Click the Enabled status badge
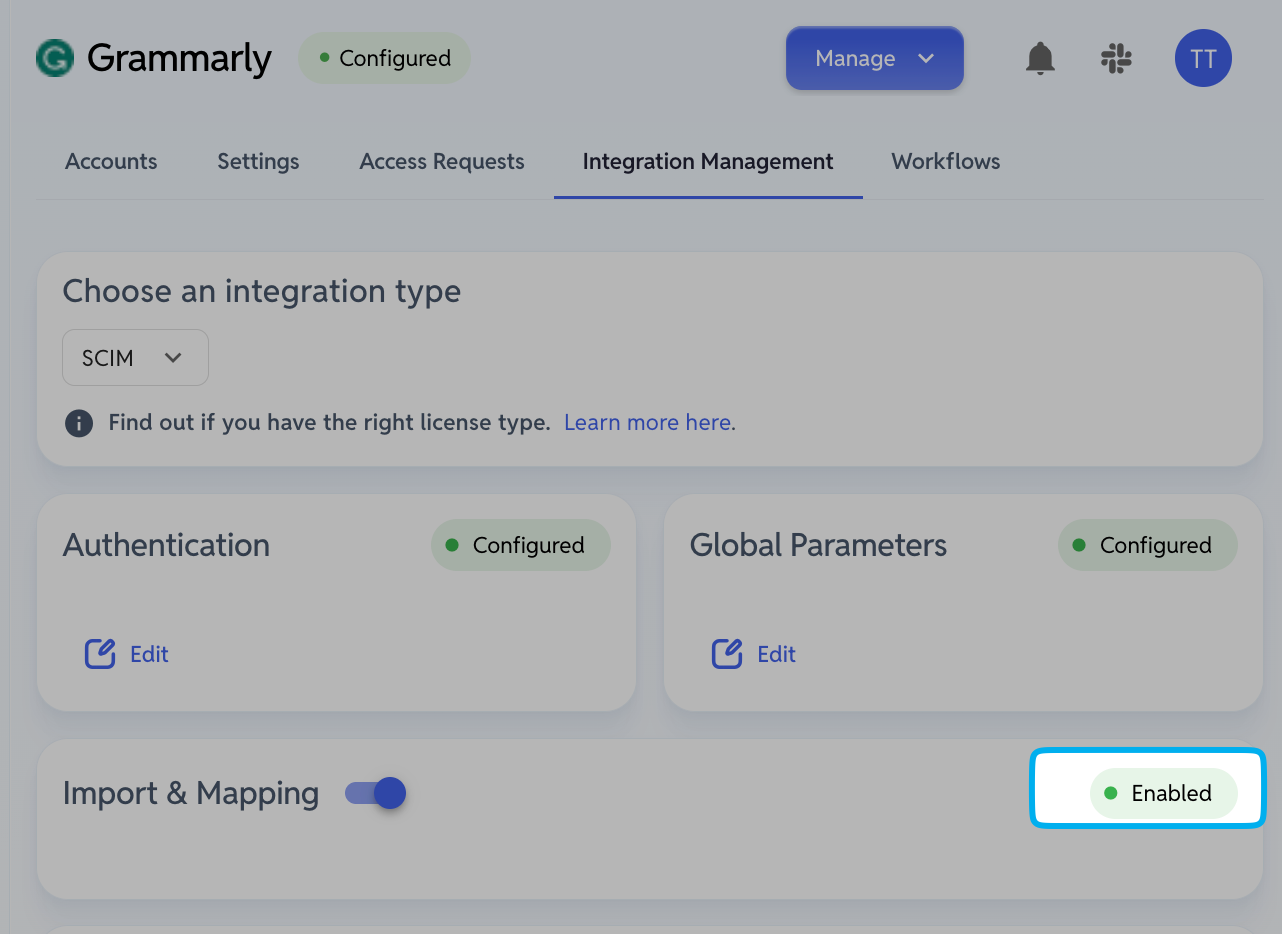 coord(1163,793)
